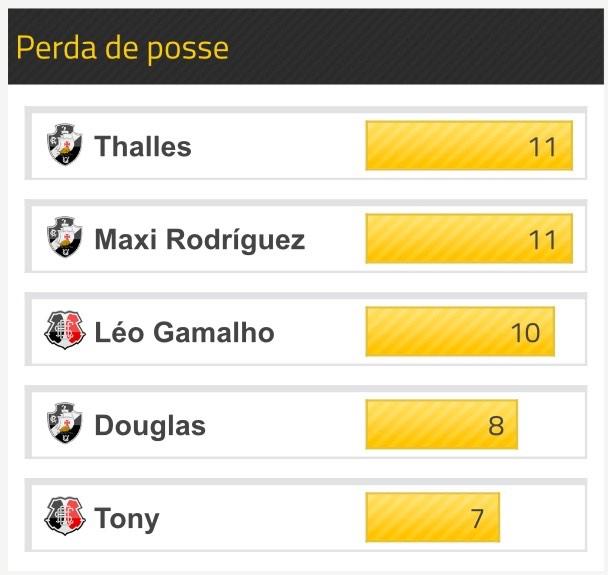
Task: Open the Douglas player name
Action: [150, 425]
